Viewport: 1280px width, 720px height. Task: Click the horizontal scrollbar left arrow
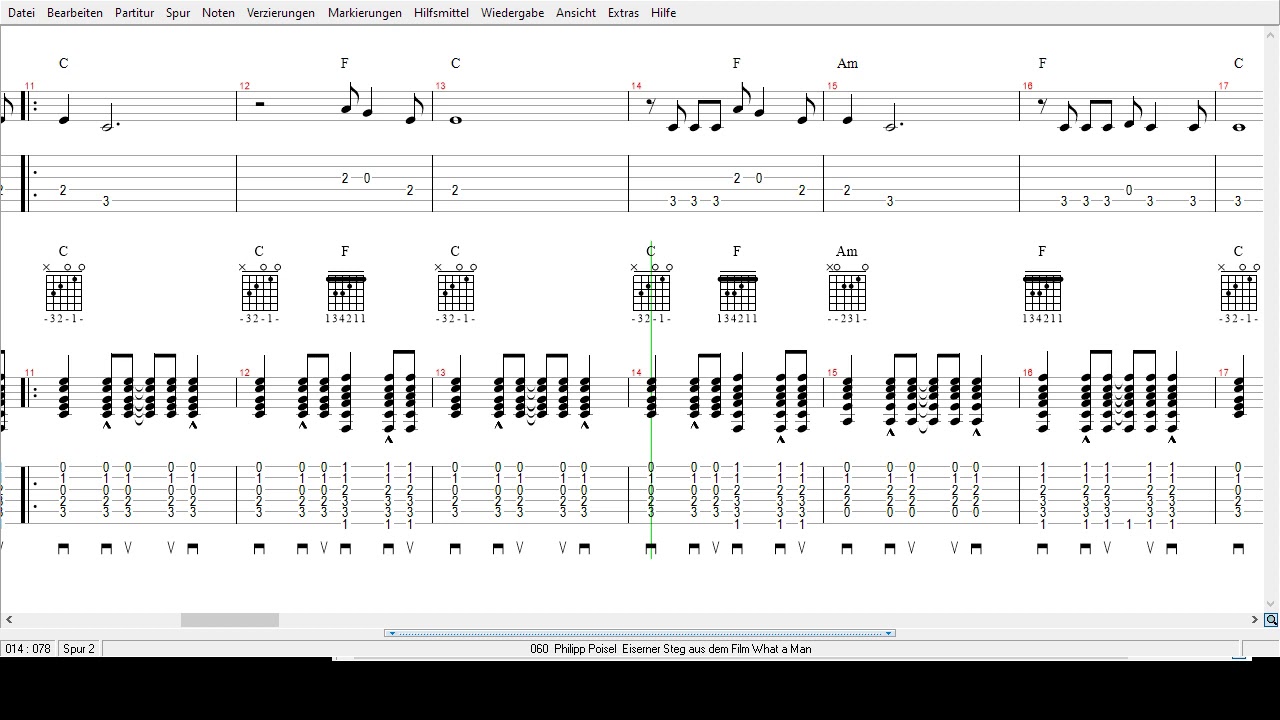click(9, 620)
